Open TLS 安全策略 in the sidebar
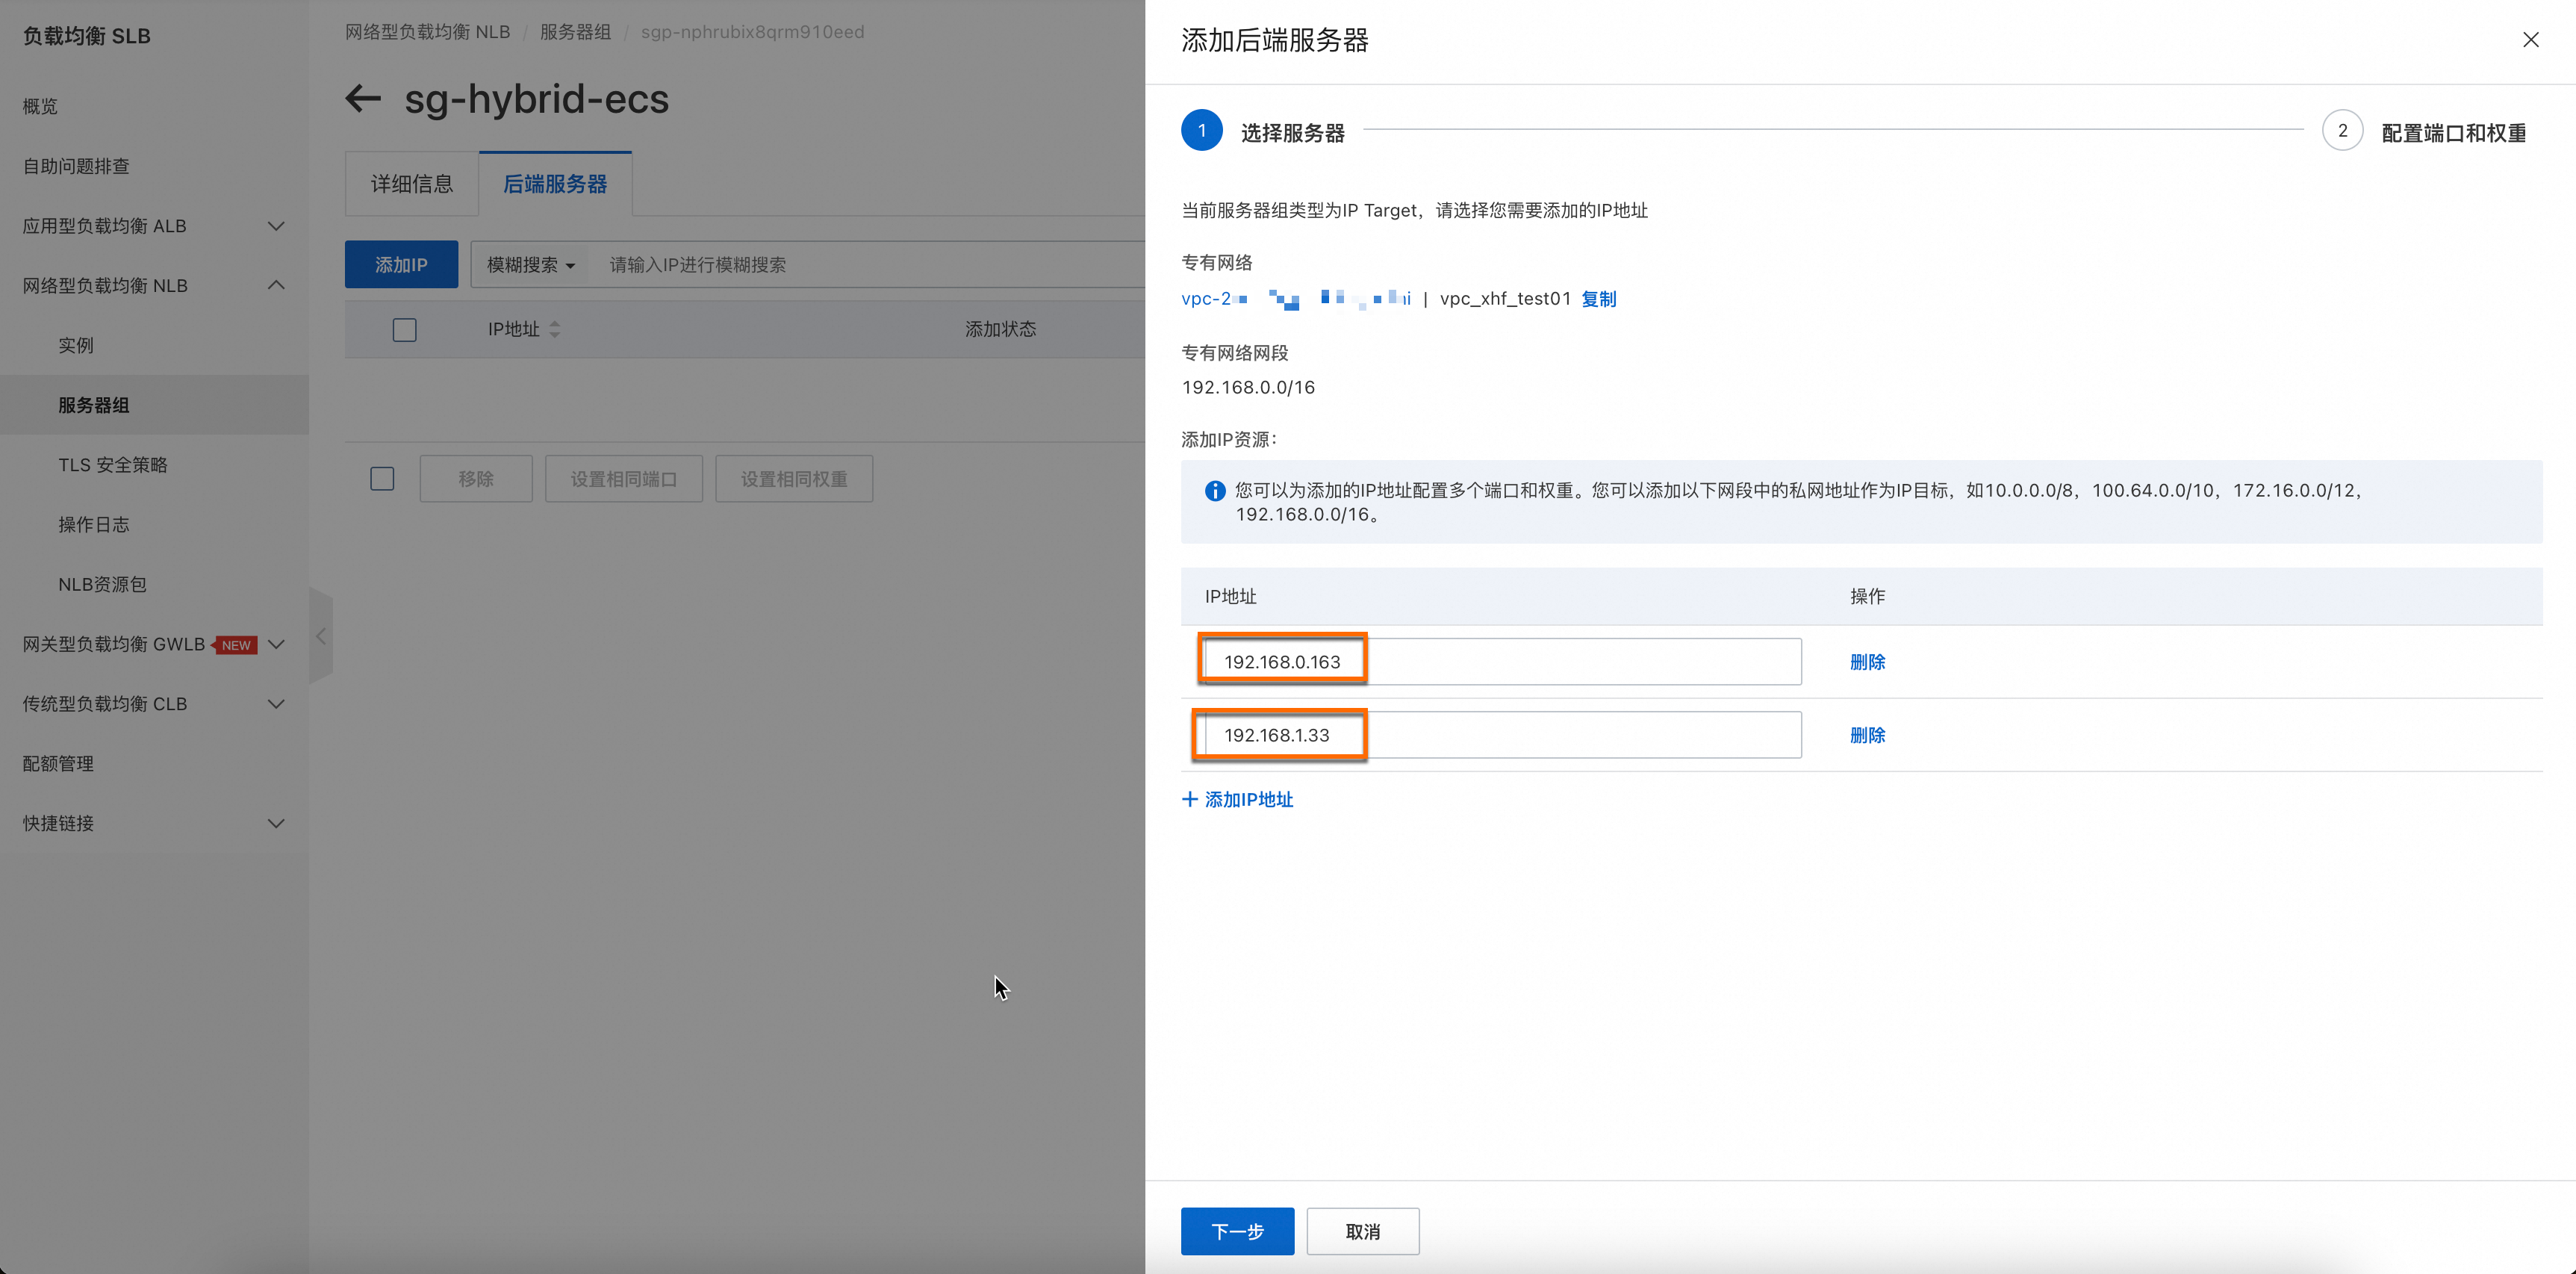 coord(113,465)
